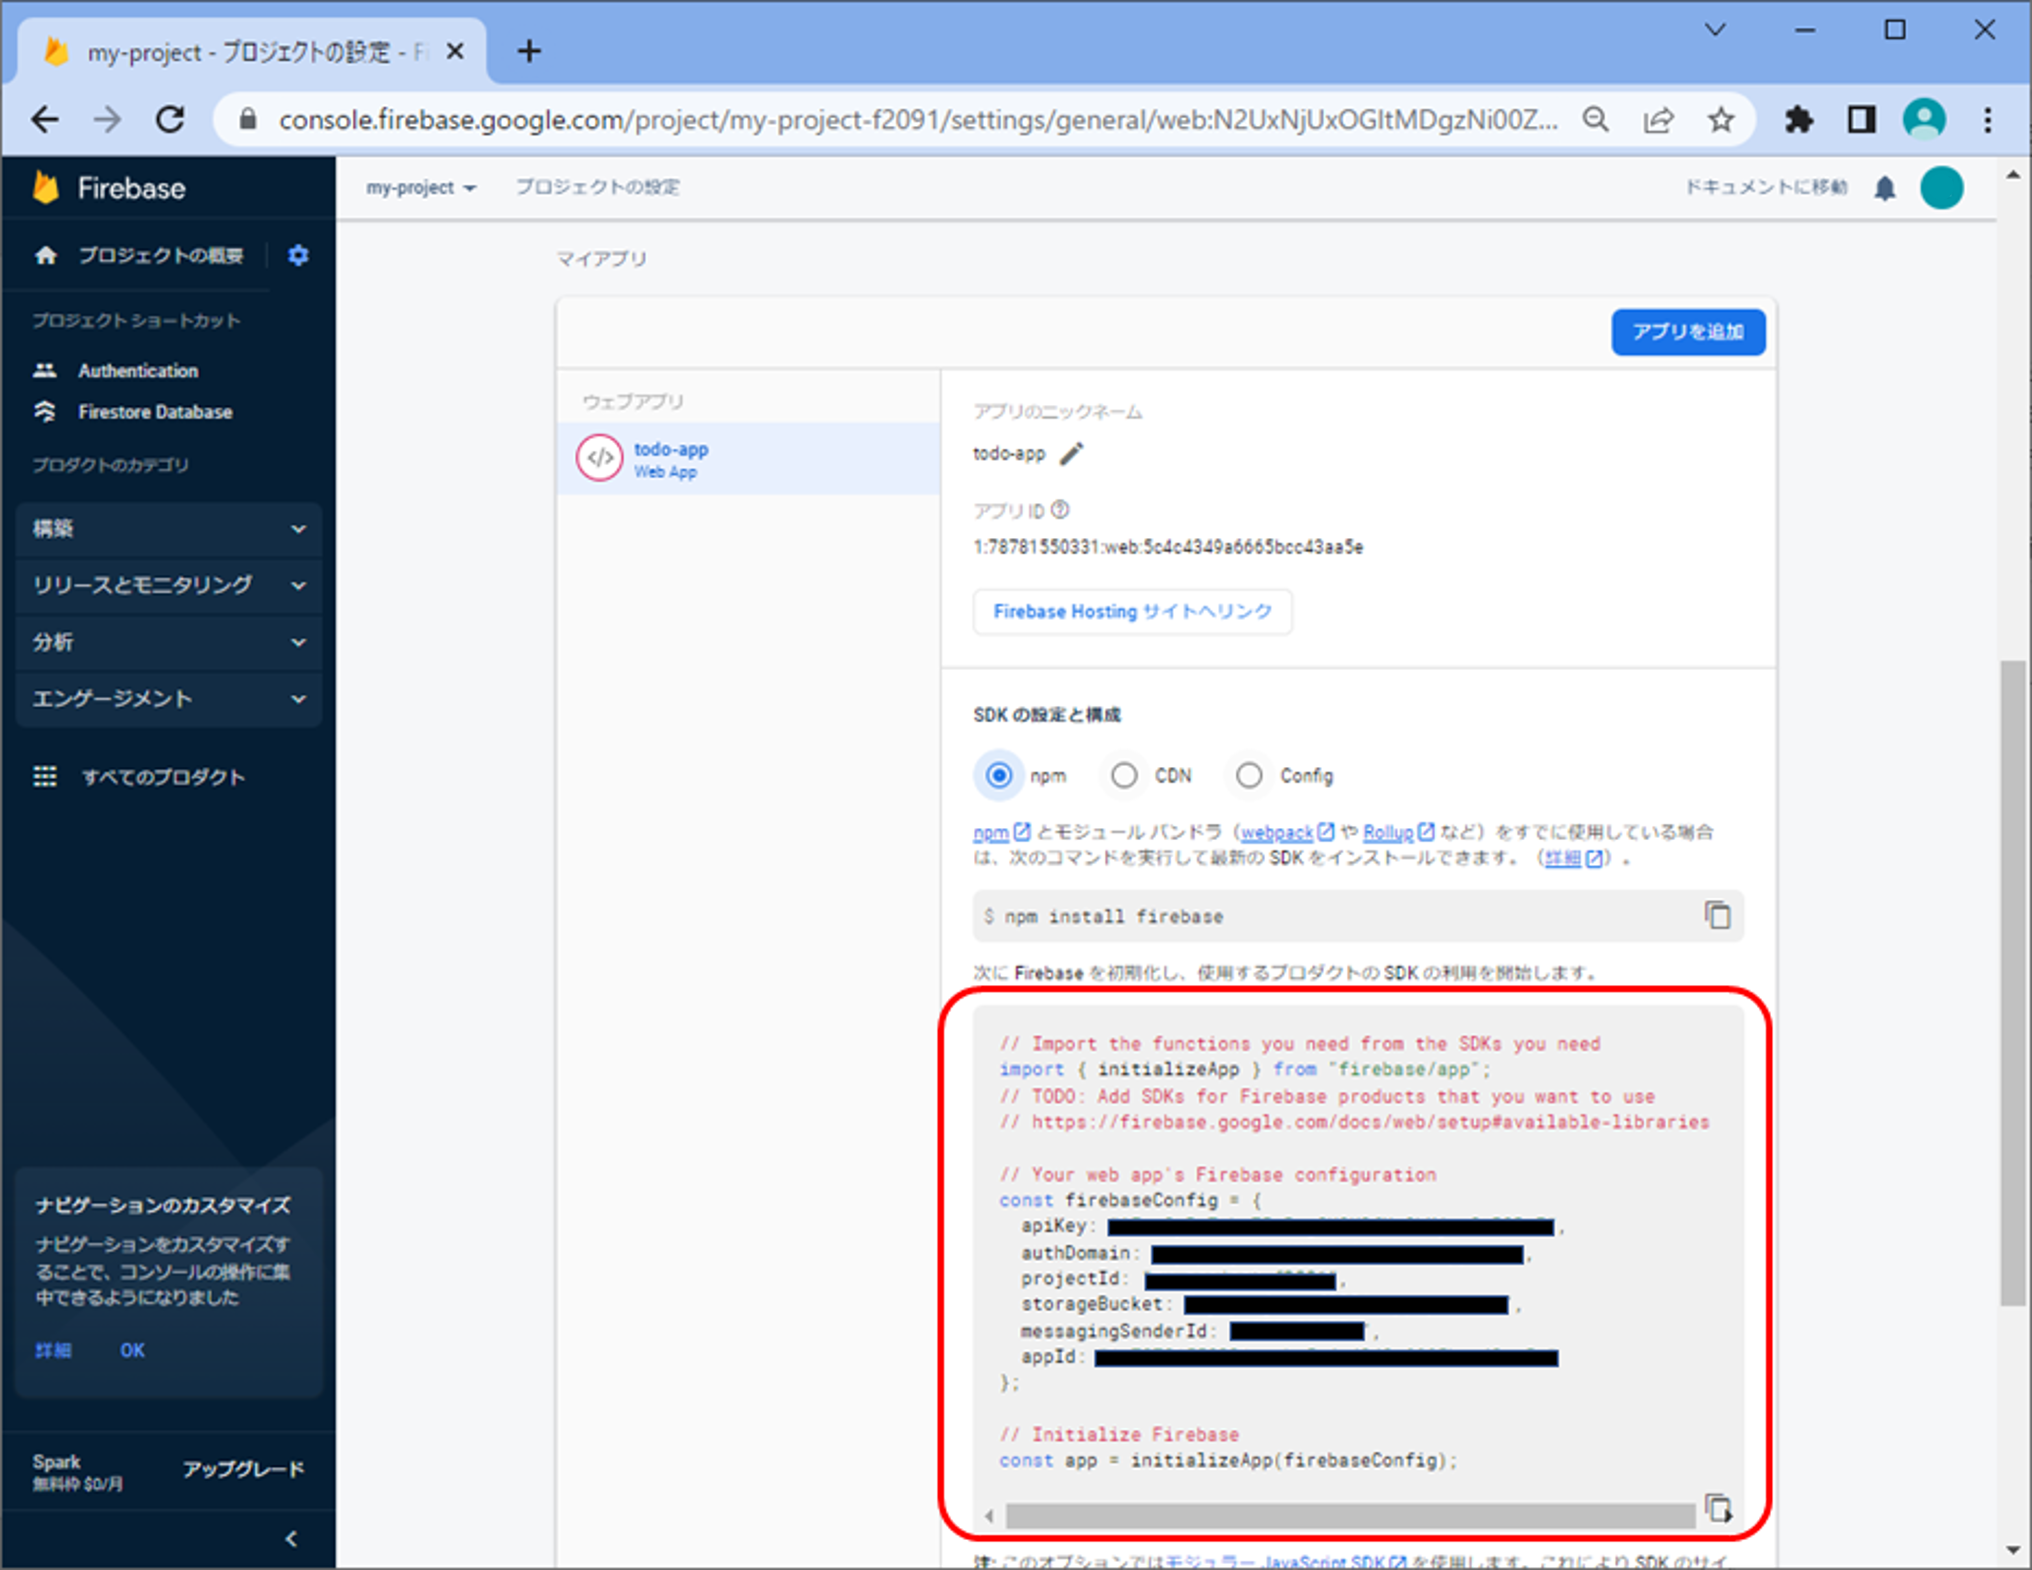This screenshot has height=1570, width=2032.
Task: Click ドキュメントに移動 link
Action: pos(1766,187)
